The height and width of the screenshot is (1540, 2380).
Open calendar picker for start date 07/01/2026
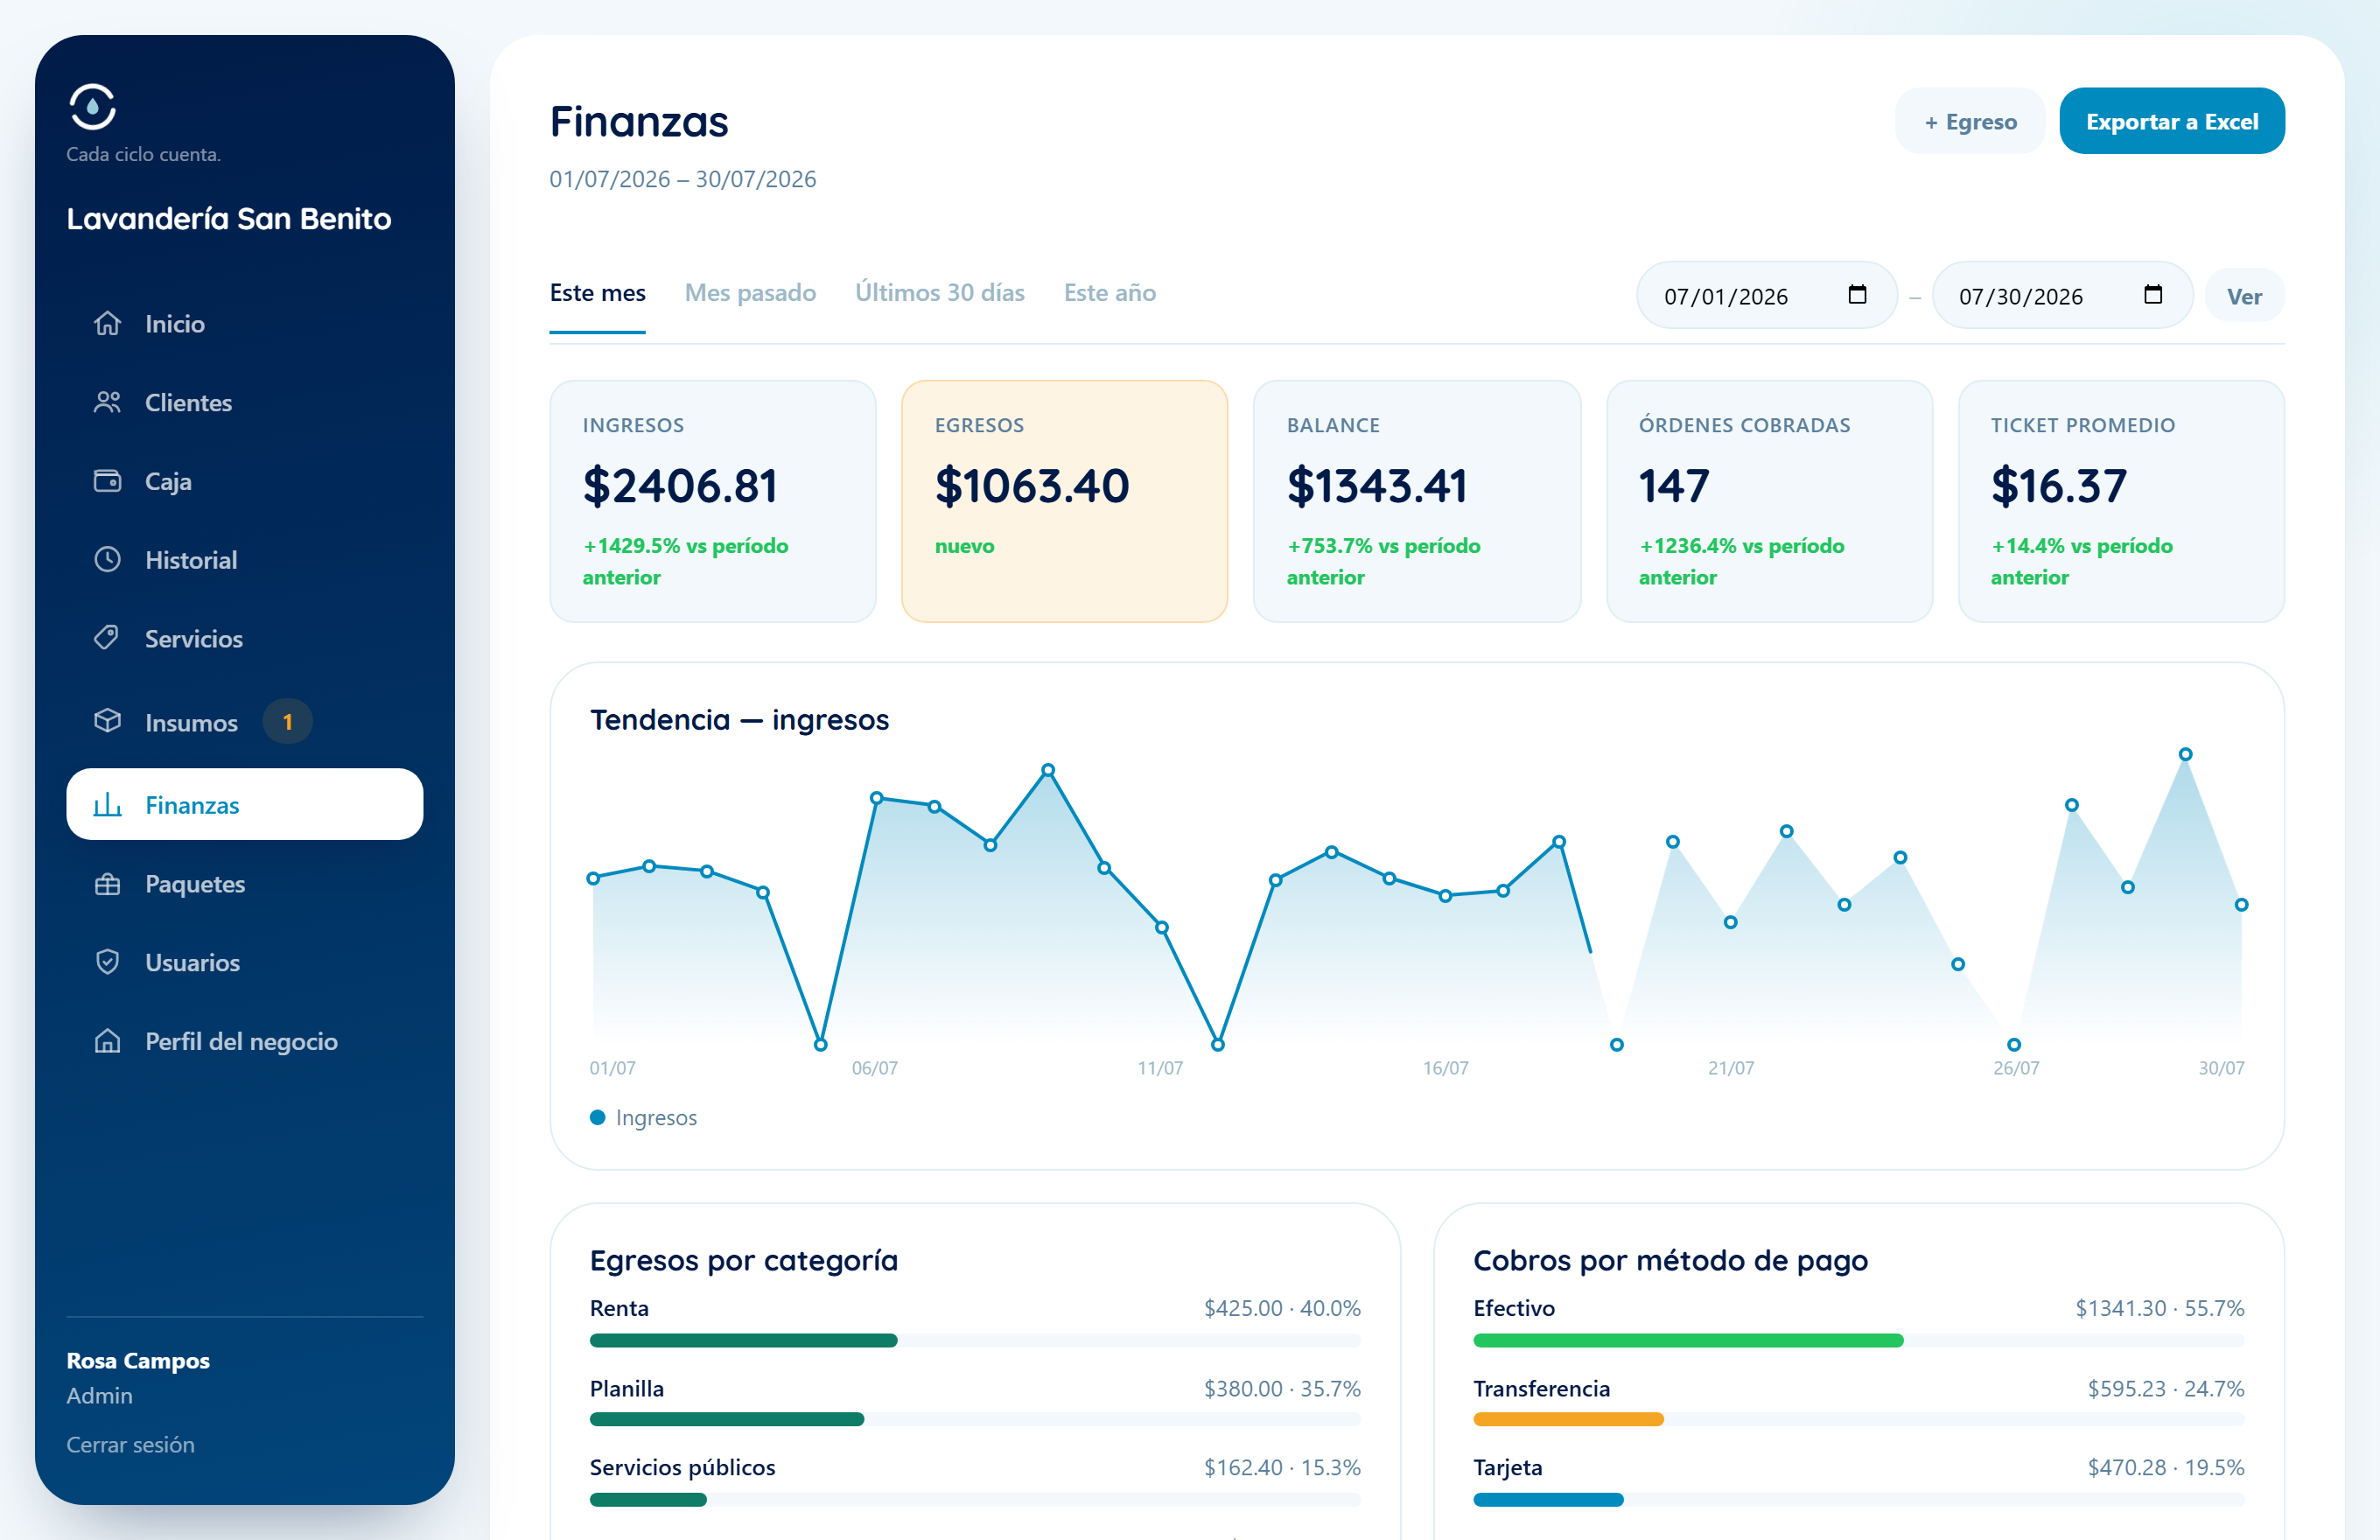pyautogui.click(x=1857, y=295)
